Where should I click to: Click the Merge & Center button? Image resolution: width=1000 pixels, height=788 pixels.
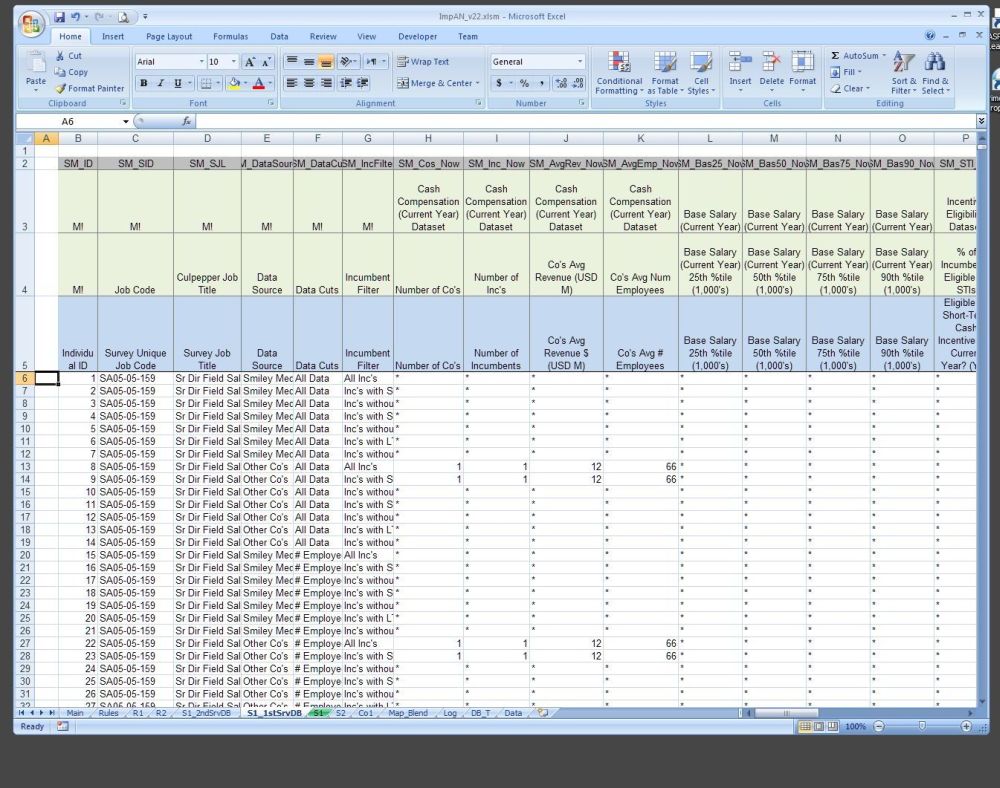[438, 84]
